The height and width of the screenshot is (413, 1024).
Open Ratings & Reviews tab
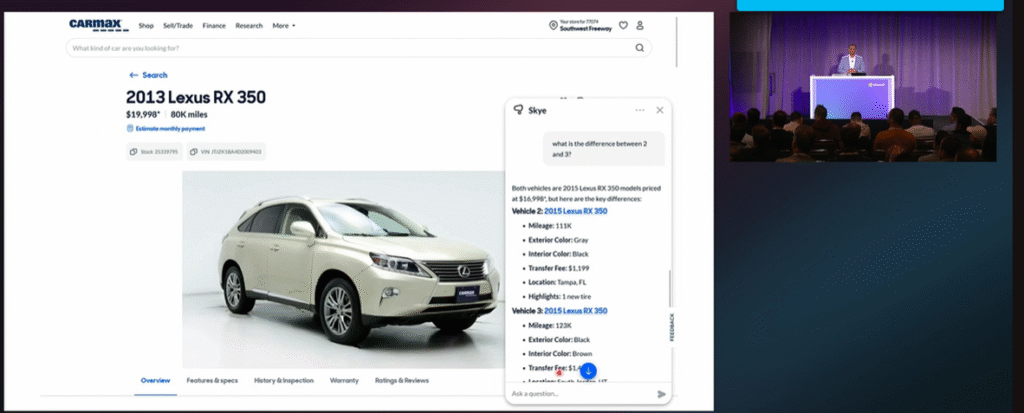[x=402, y=380]
